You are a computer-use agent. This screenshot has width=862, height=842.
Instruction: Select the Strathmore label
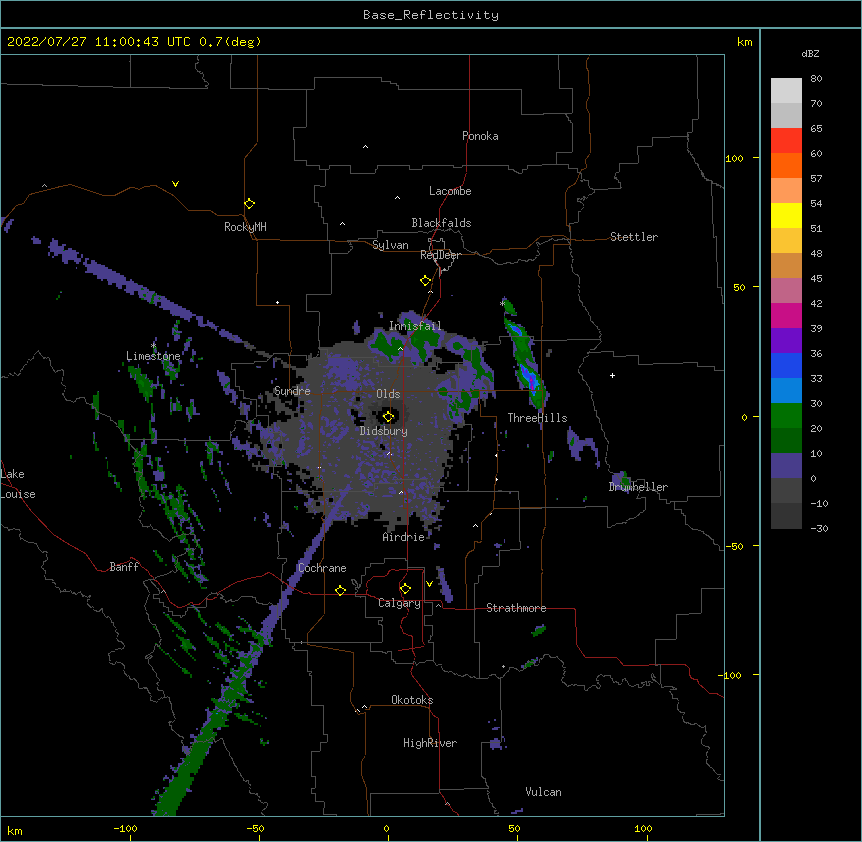click(x=516, y=608)
